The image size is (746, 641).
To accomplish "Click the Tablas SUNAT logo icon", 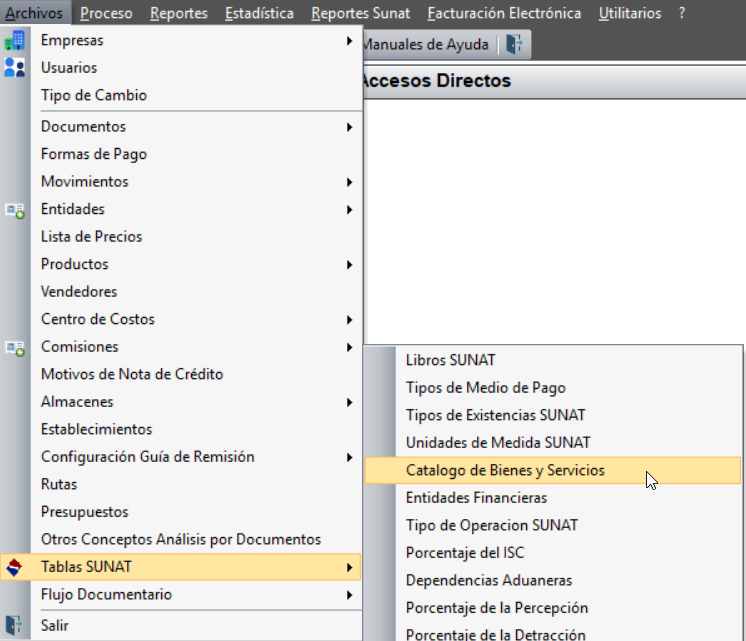I will (14, 567).
